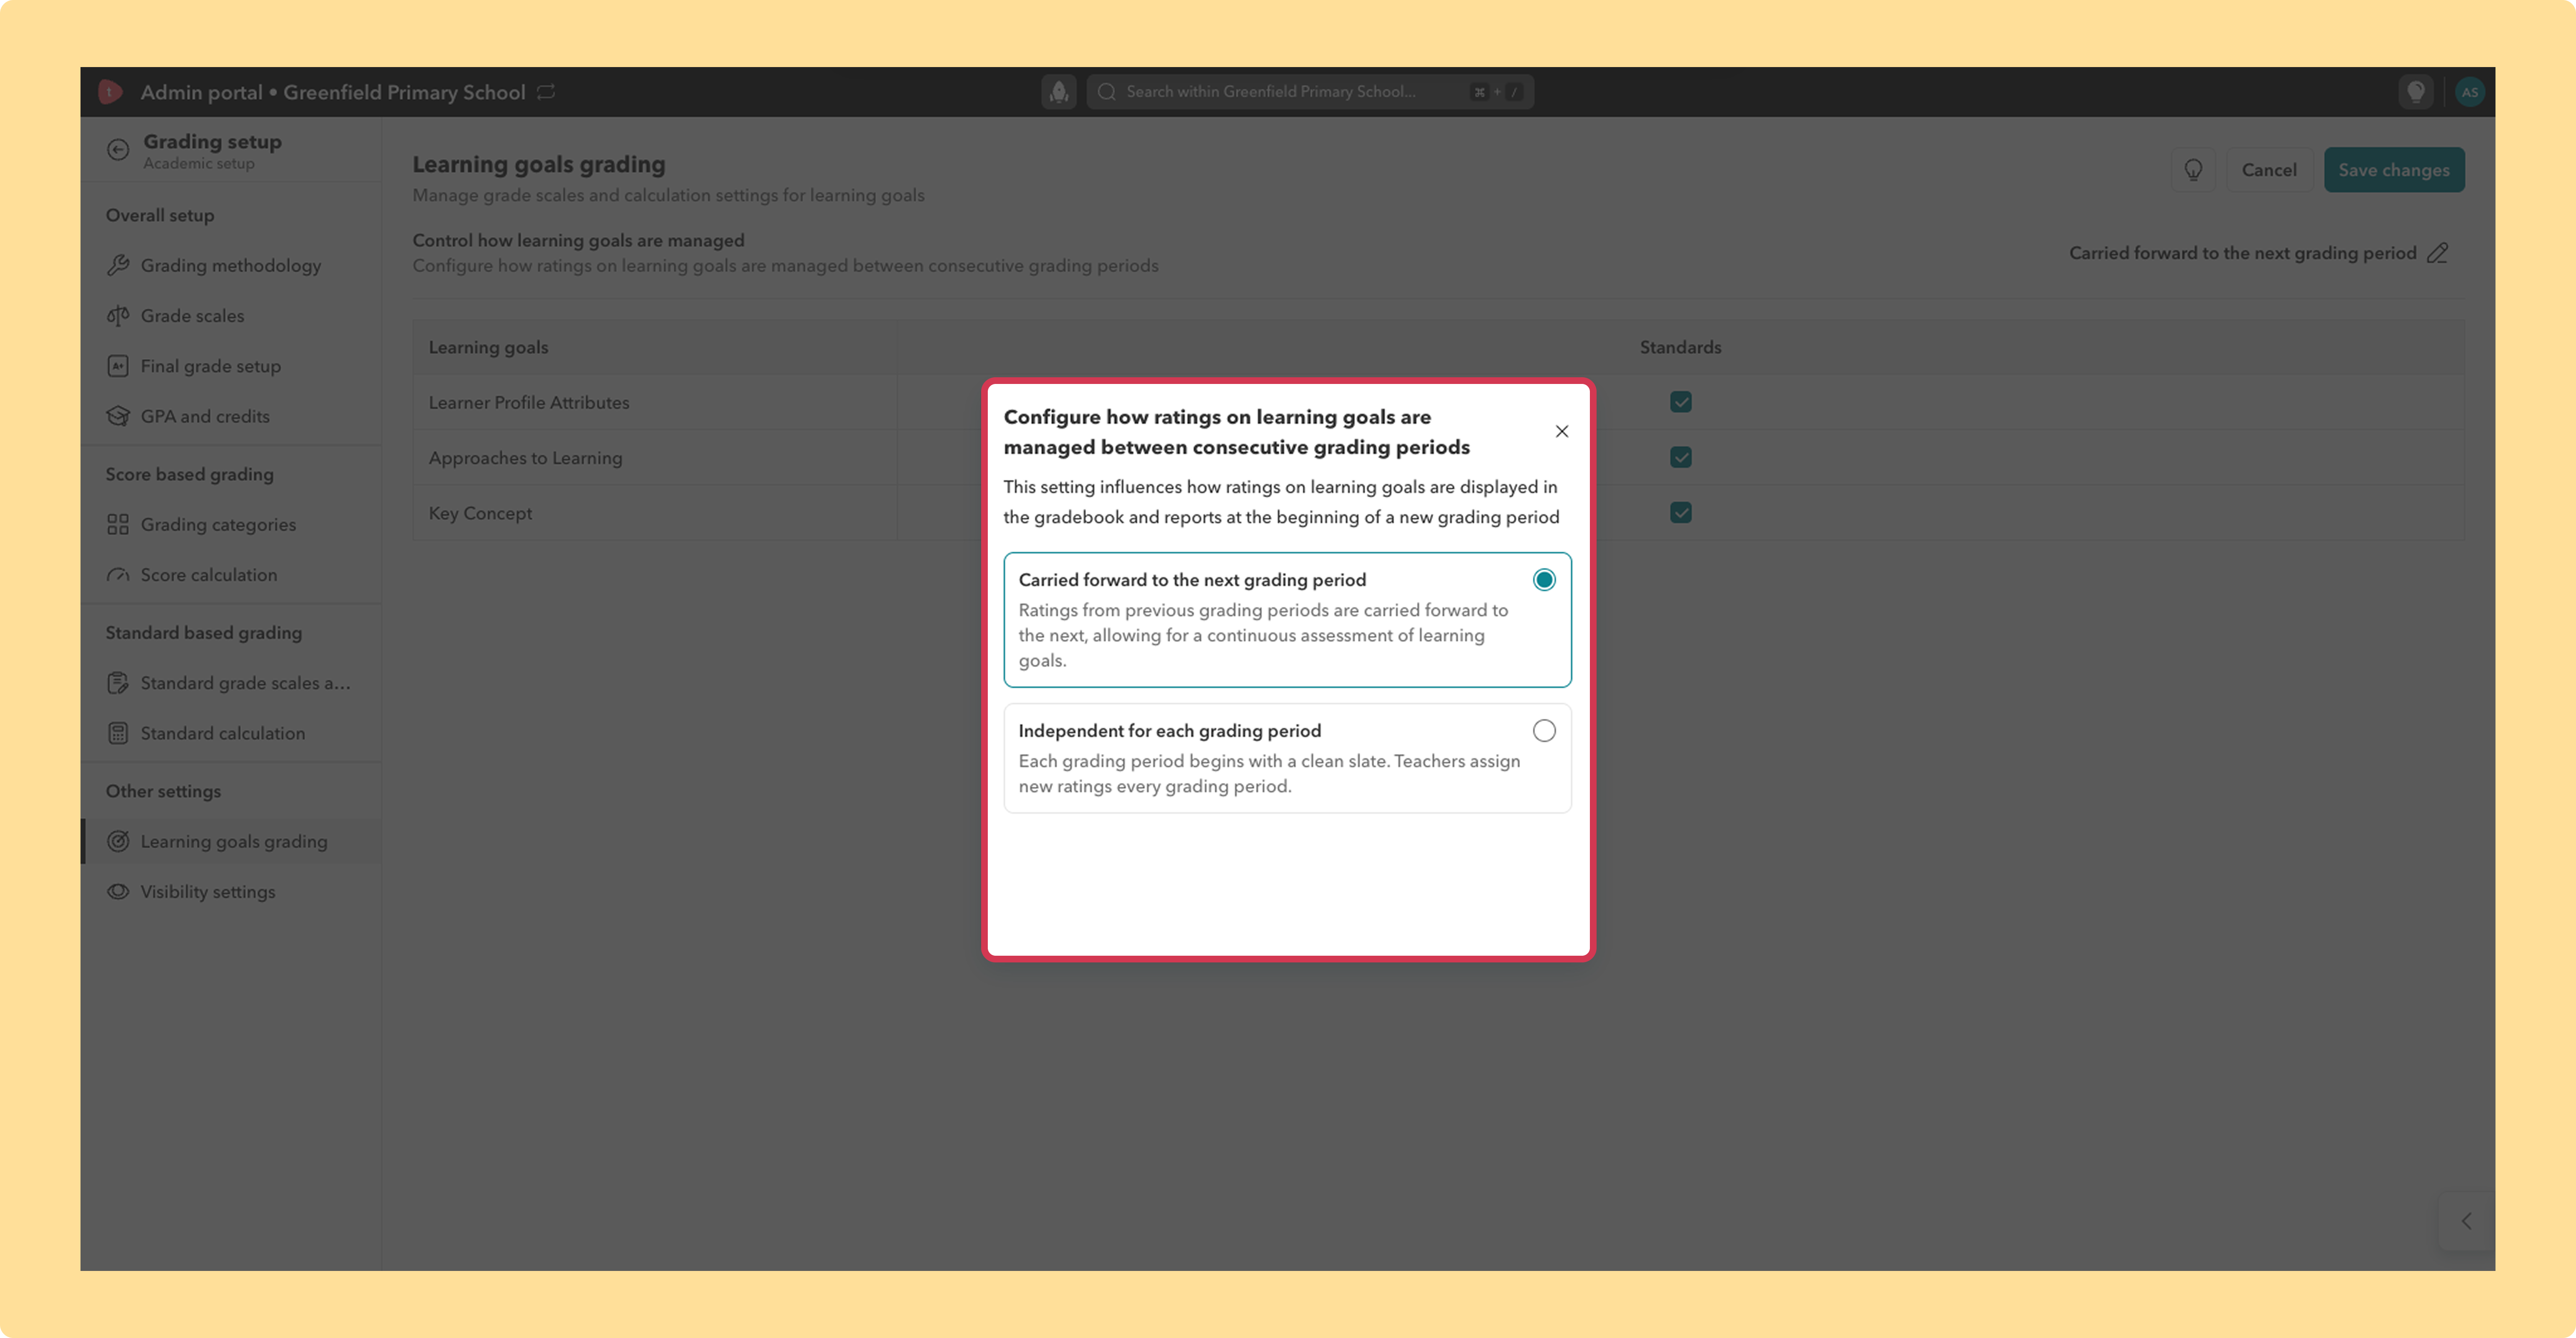Screen dimensions: 2576x1338
Task: Click the switch school icon beside Greenfield Primary School
Action: 546,92
